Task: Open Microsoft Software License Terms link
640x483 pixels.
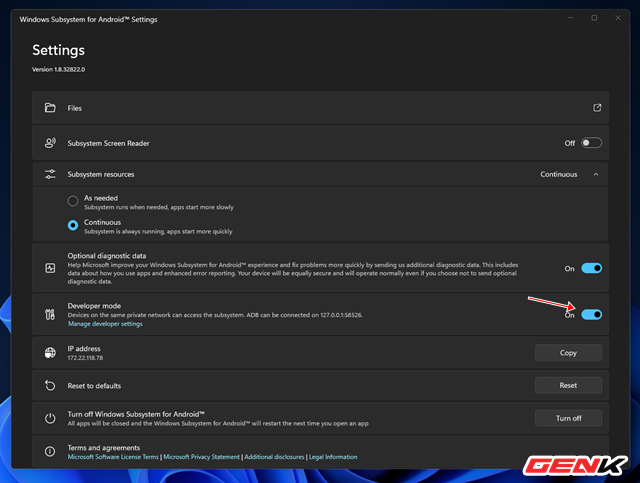Action: click(x=113, y=457)
